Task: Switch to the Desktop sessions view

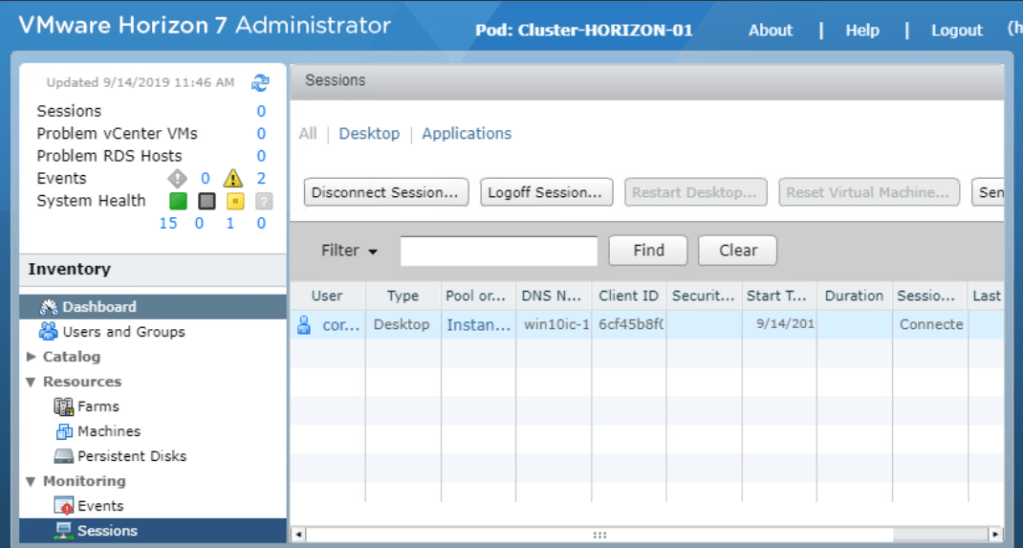Action: [x=369, y=134]
